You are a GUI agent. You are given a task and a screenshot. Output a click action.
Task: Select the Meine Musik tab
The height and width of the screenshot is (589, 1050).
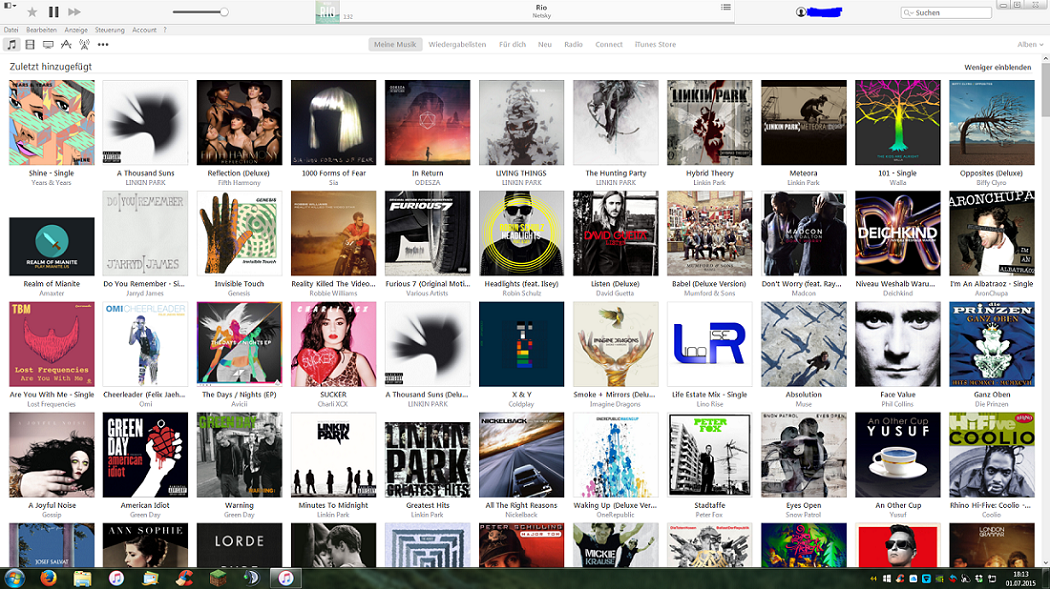pos(395,44)
